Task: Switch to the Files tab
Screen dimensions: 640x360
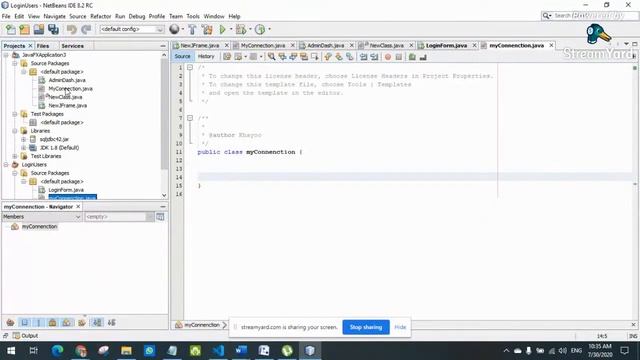Action: (x=43, y=46)
